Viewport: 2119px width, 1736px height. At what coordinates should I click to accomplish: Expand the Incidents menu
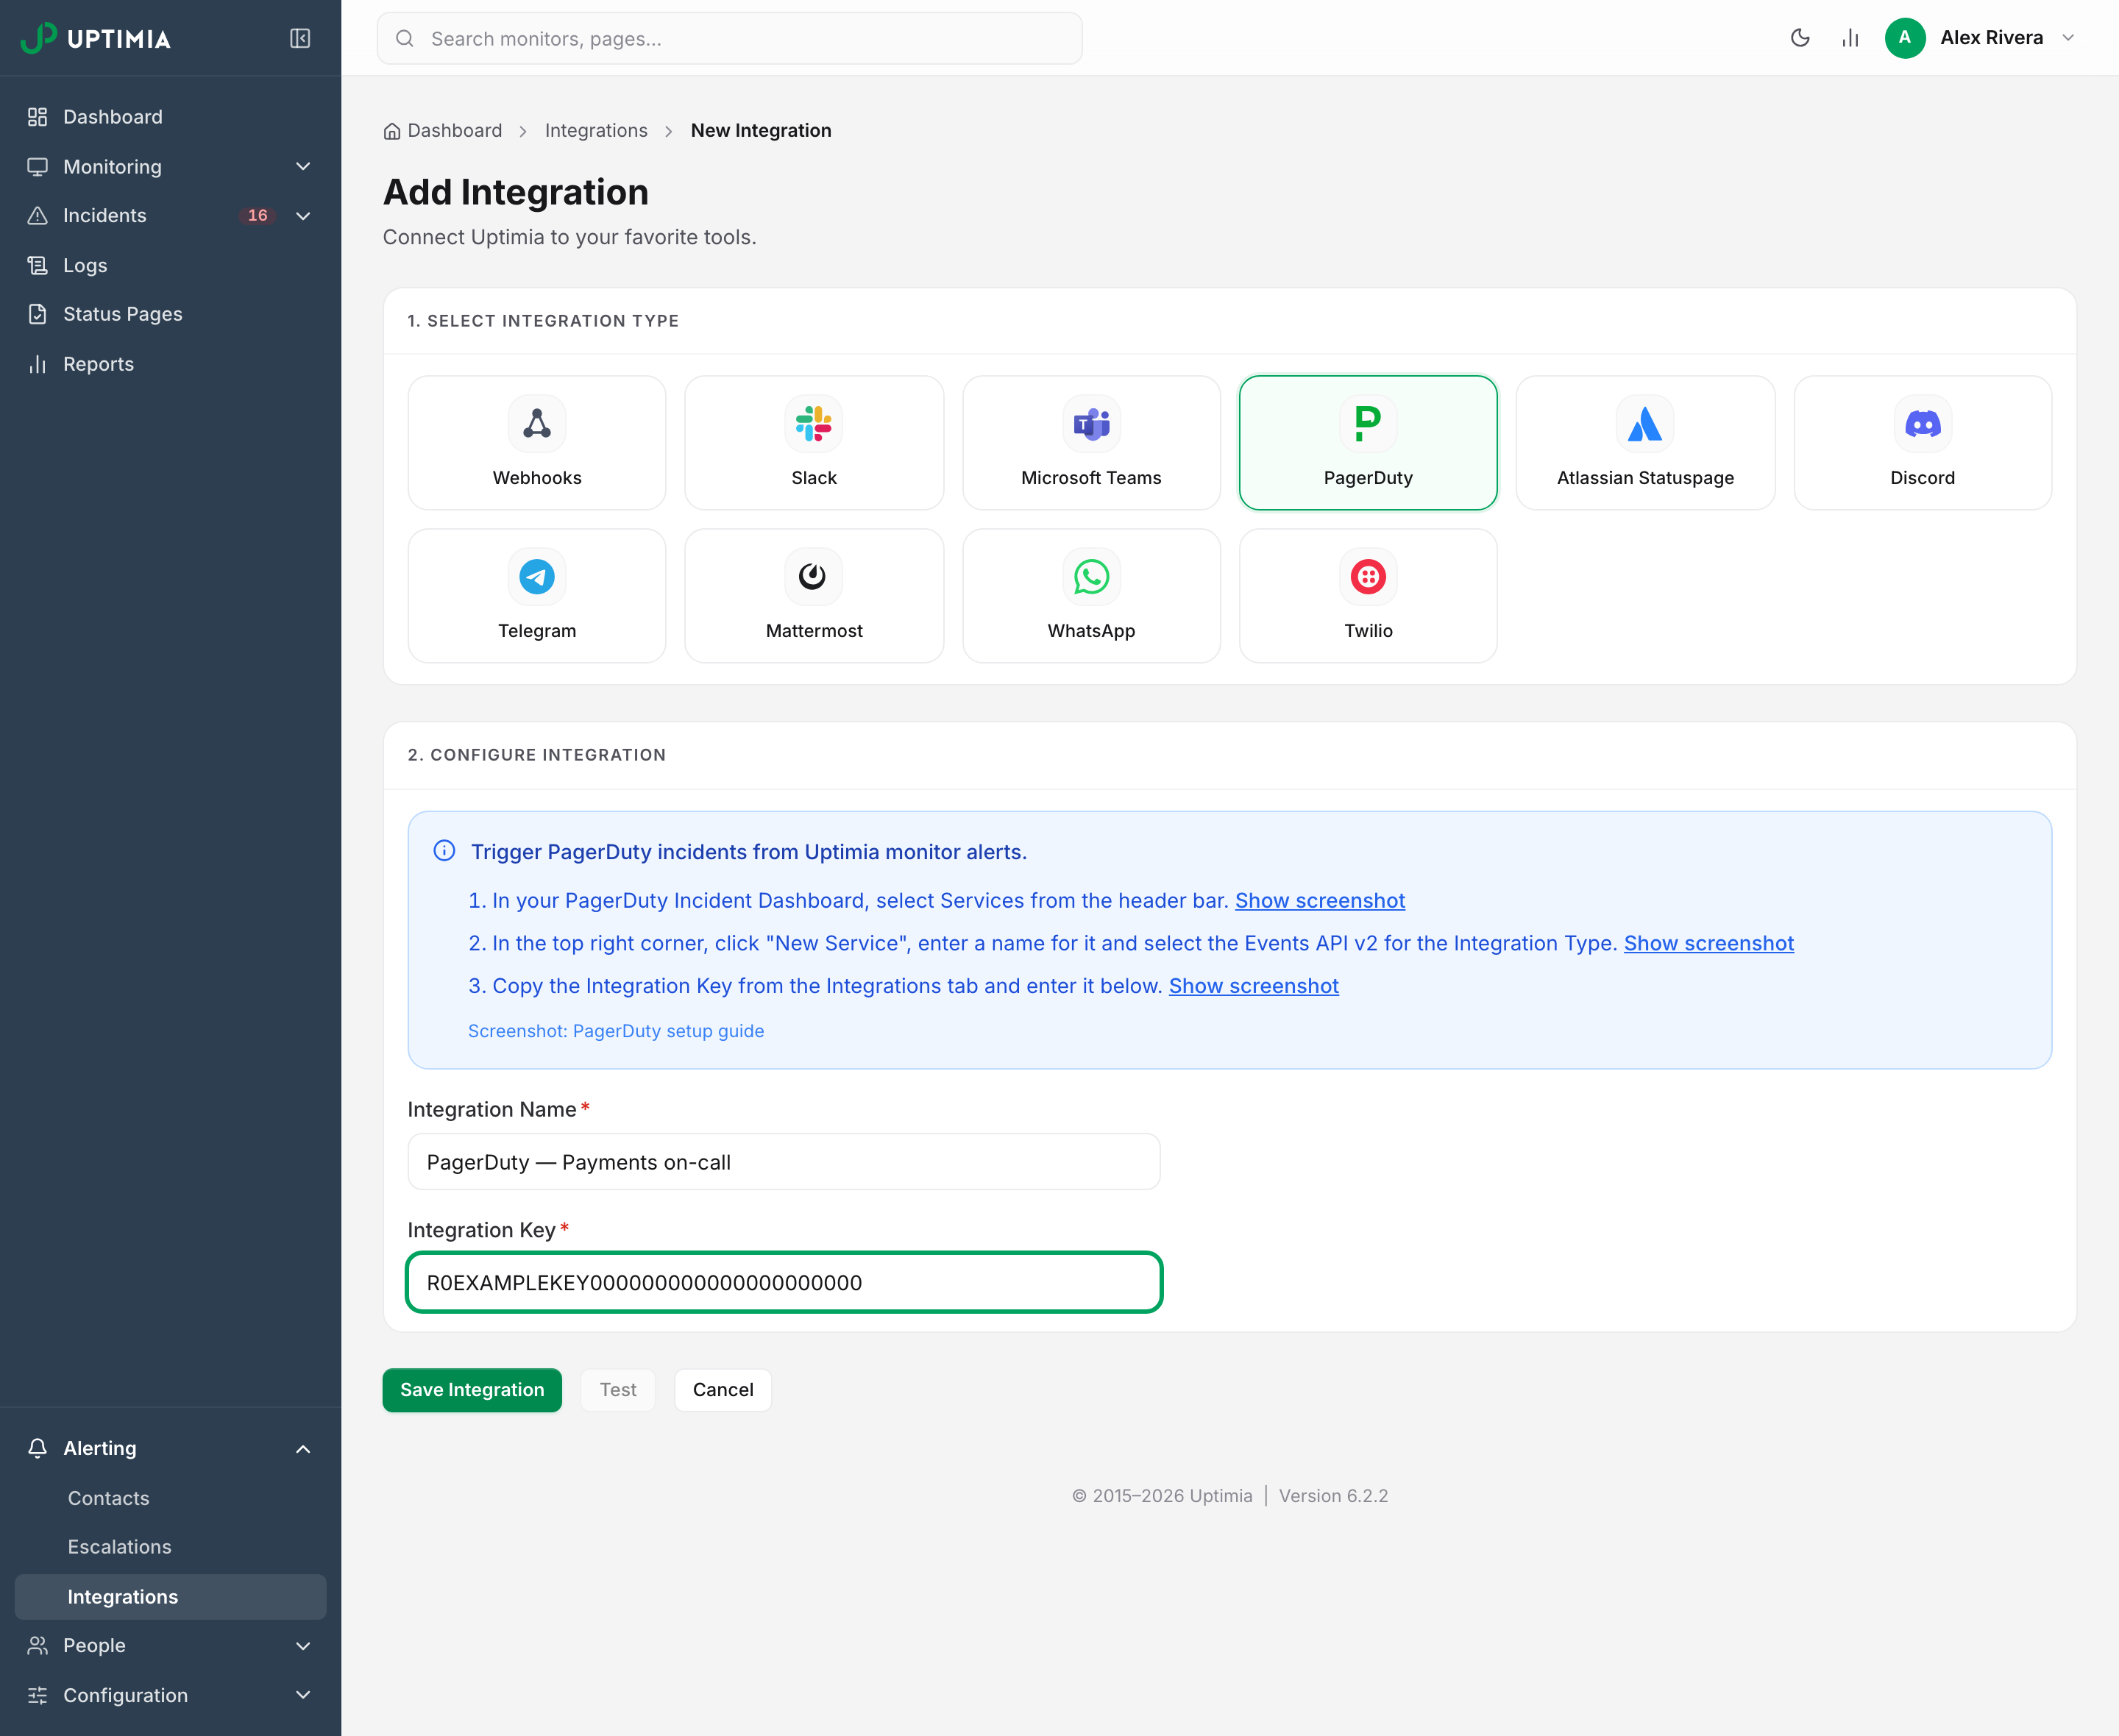point(170,216)
